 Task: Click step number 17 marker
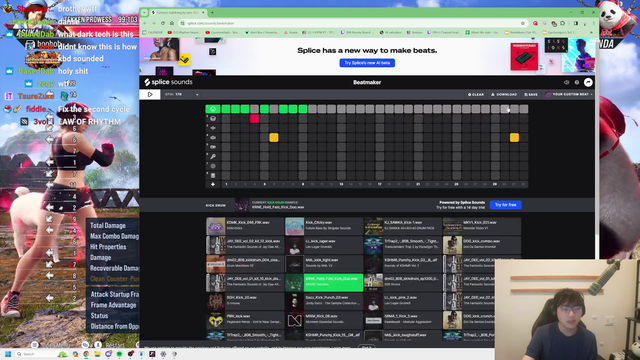380,184
